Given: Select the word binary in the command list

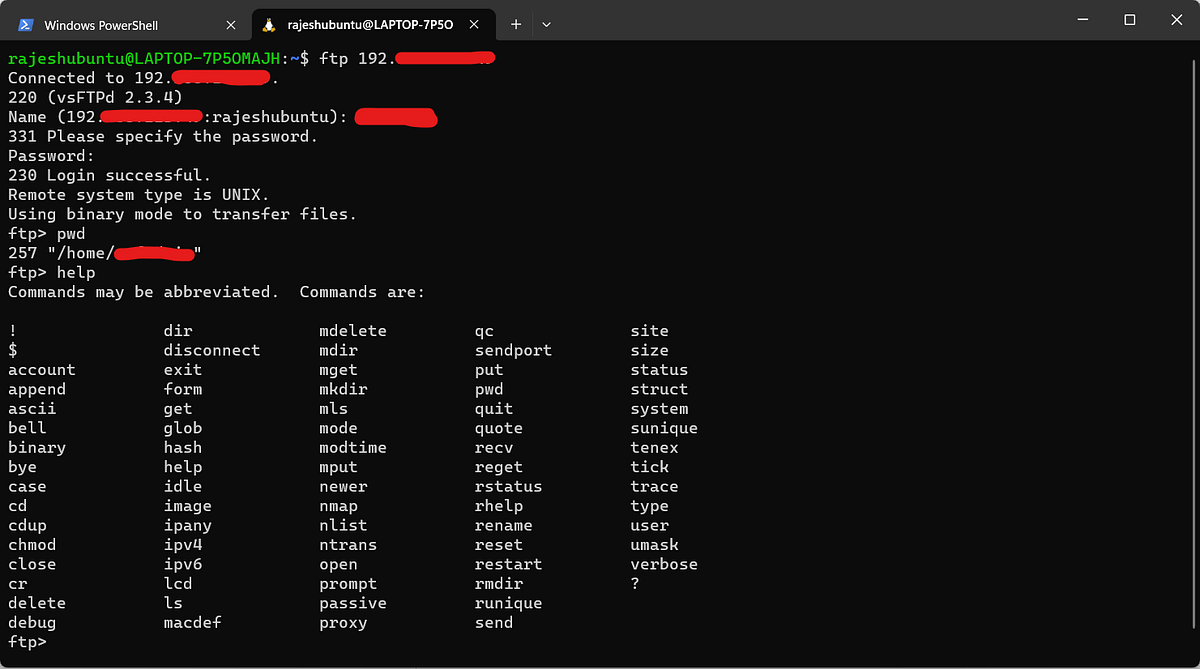Looking at the screenshot, I should coord(37,447).
